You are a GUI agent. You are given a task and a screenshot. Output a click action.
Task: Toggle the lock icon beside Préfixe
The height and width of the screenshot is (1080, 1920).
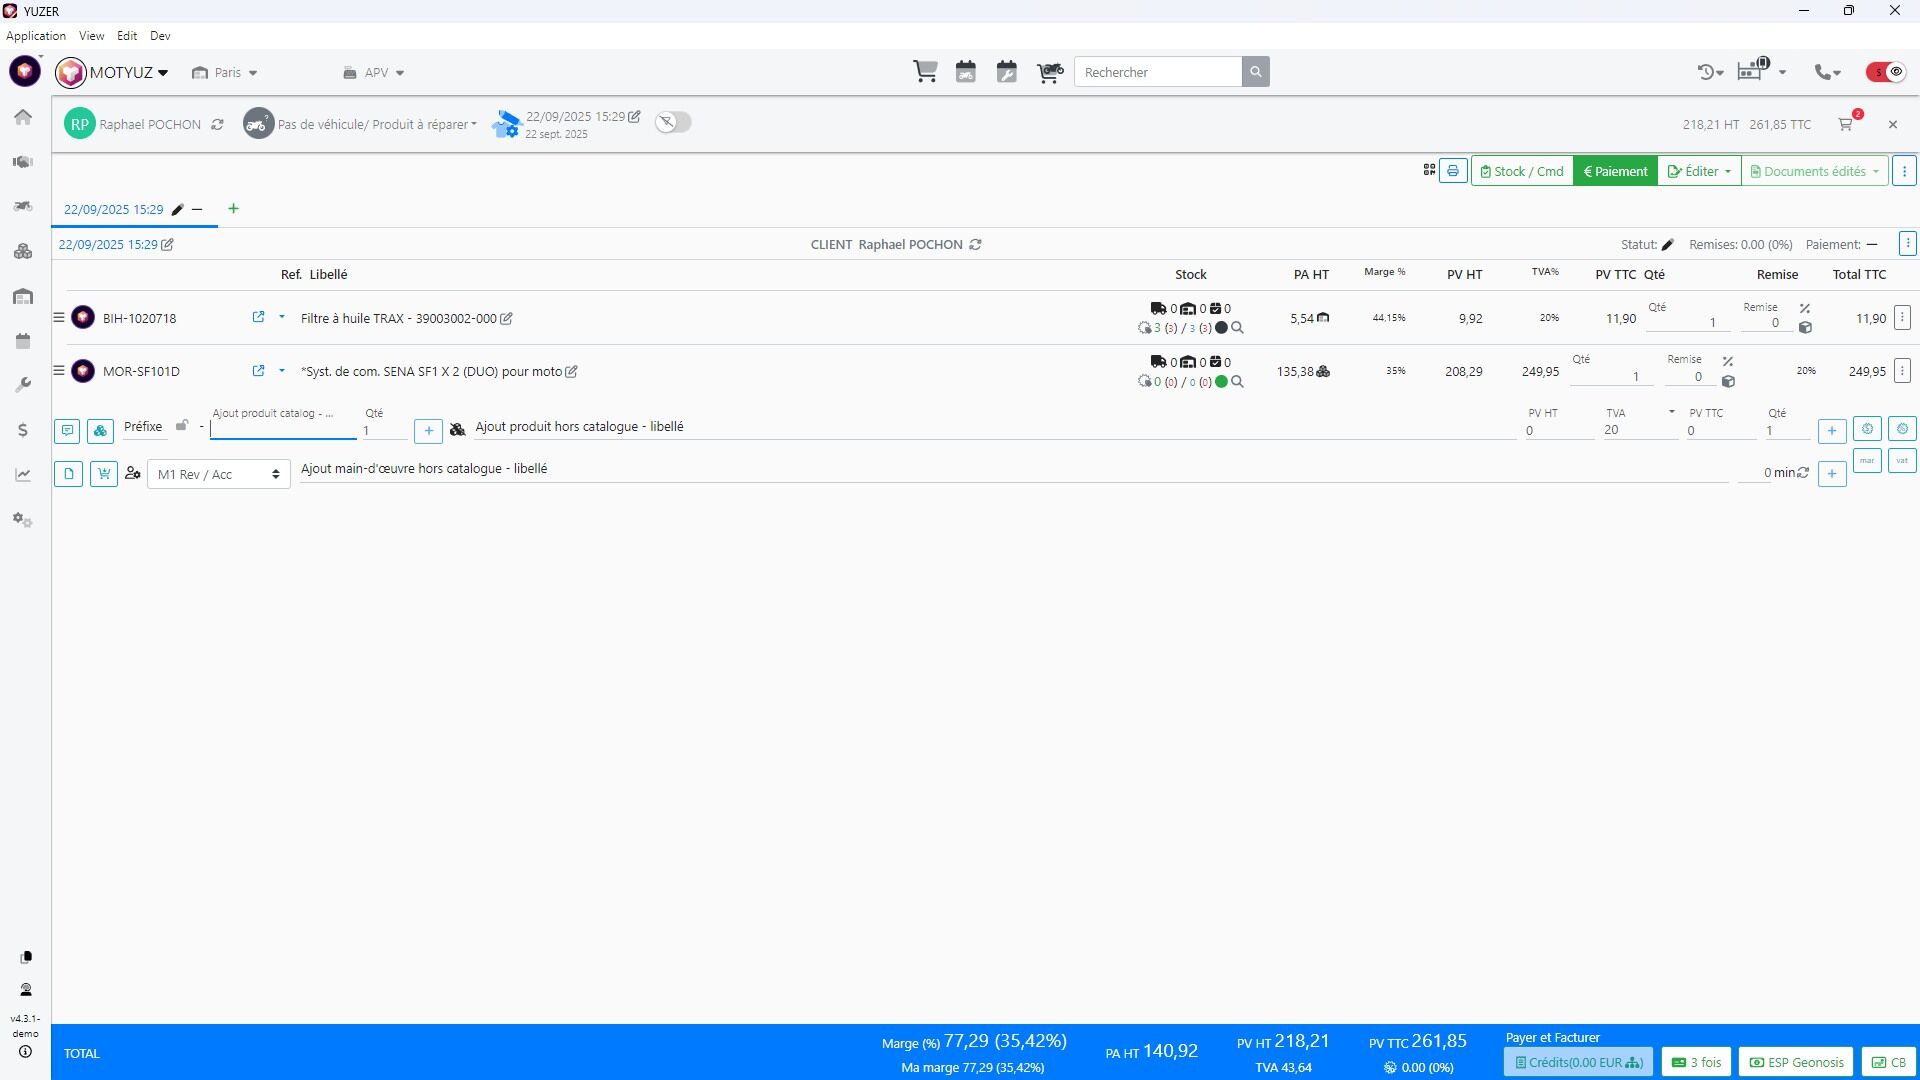click(182, 426)
